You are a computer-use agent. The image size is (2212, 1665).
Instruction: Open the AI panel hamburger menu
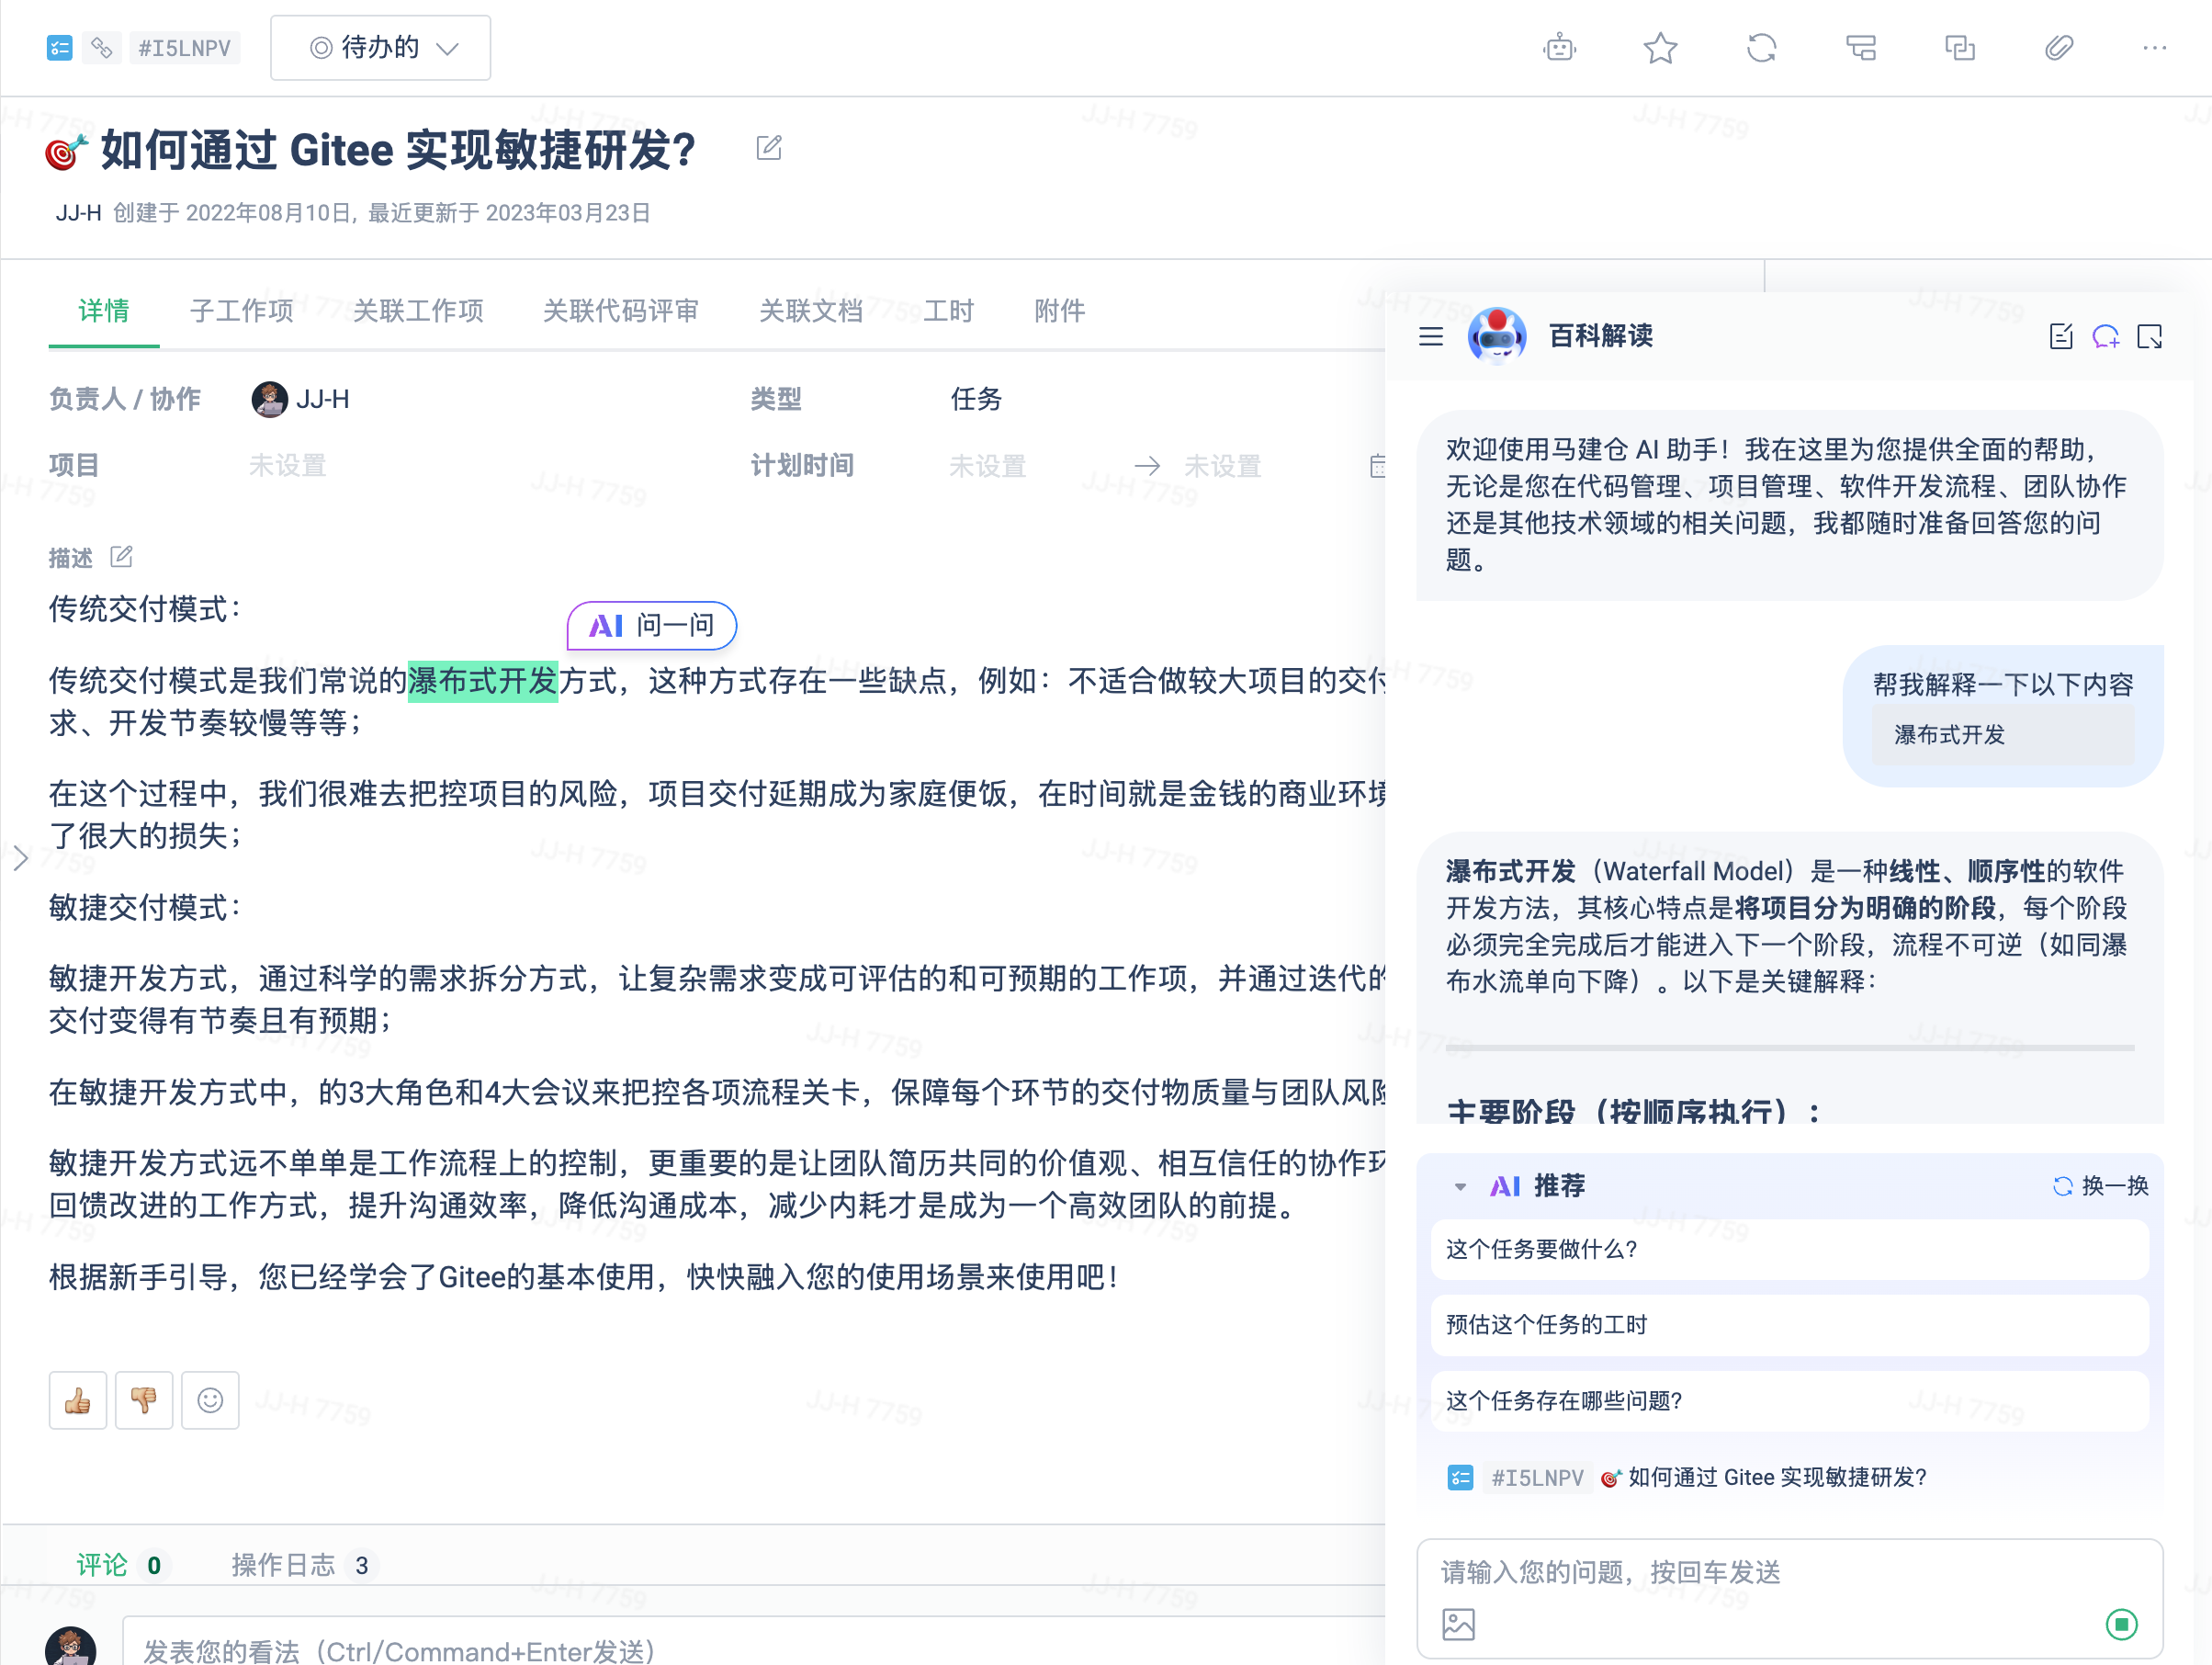[1430, 336]
